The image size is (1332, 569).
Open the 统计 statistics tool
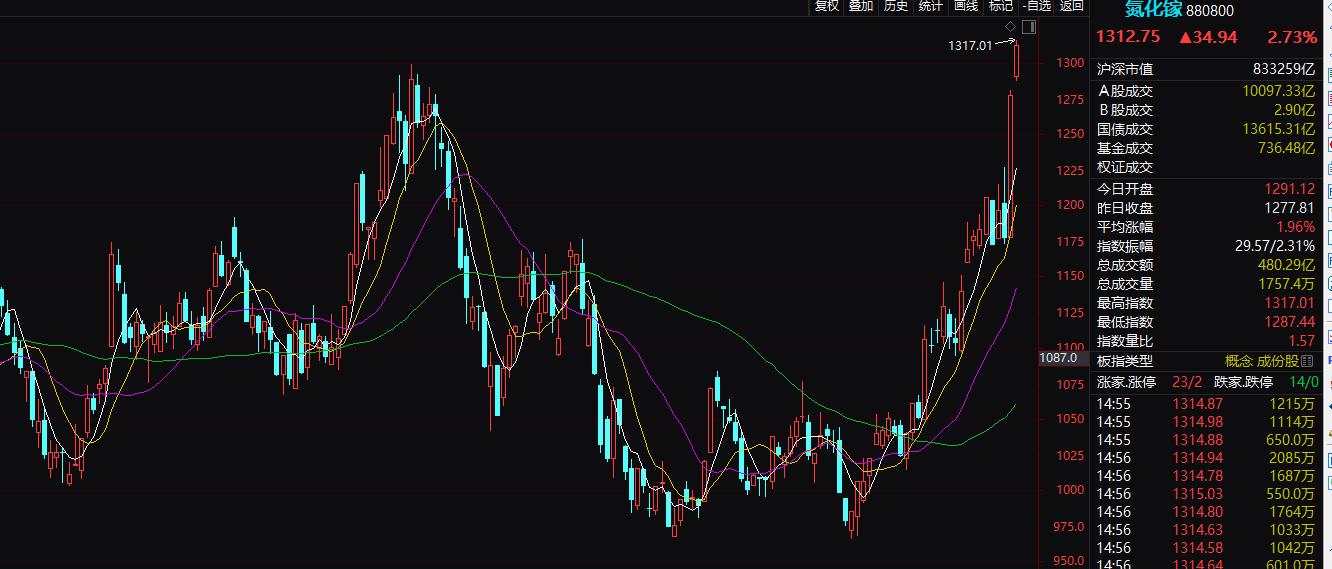coord(931,6)
